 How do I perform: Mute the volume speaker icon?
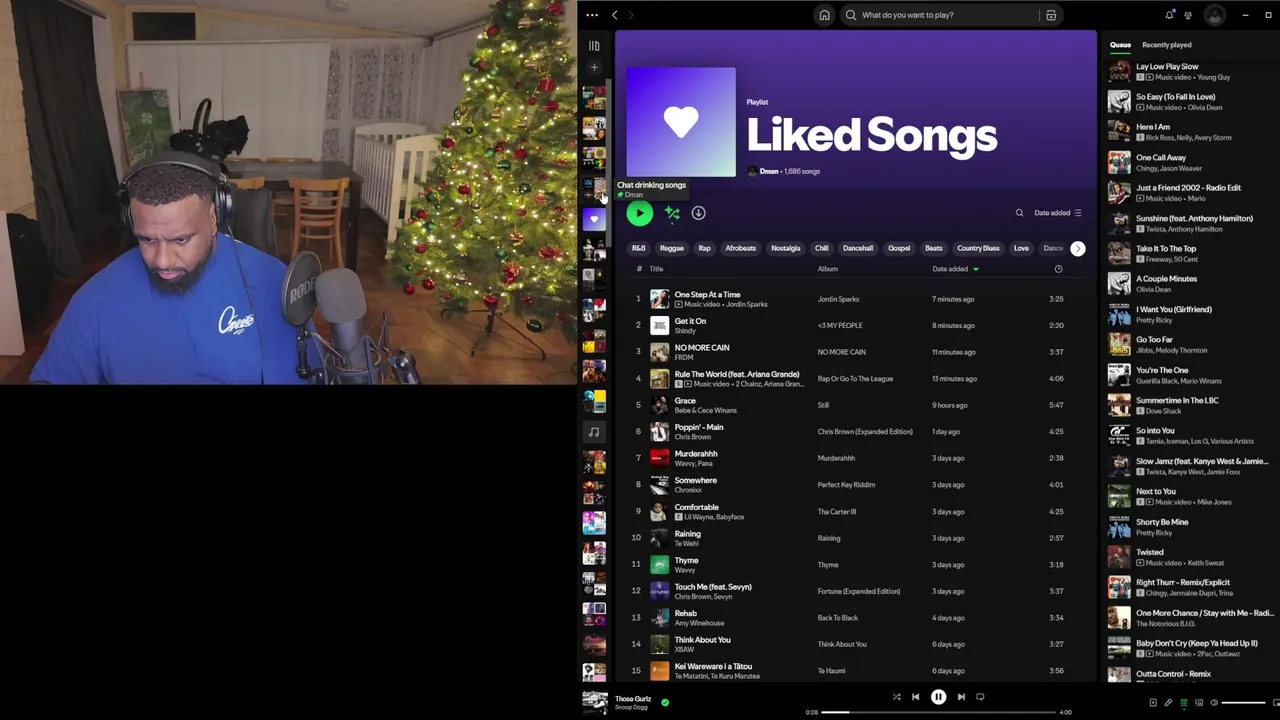[1214, 703]
